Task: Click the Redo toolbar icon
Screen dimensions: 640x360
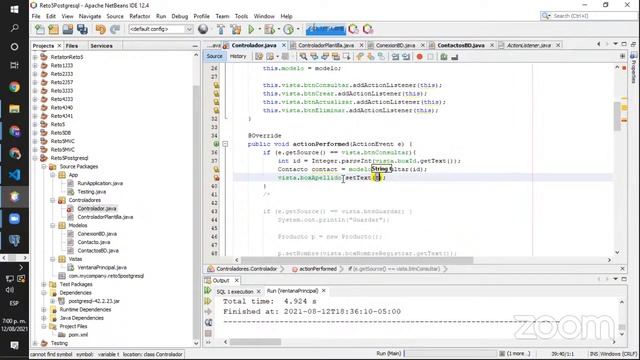Action: pyautogui.click(x=115, y=29)
